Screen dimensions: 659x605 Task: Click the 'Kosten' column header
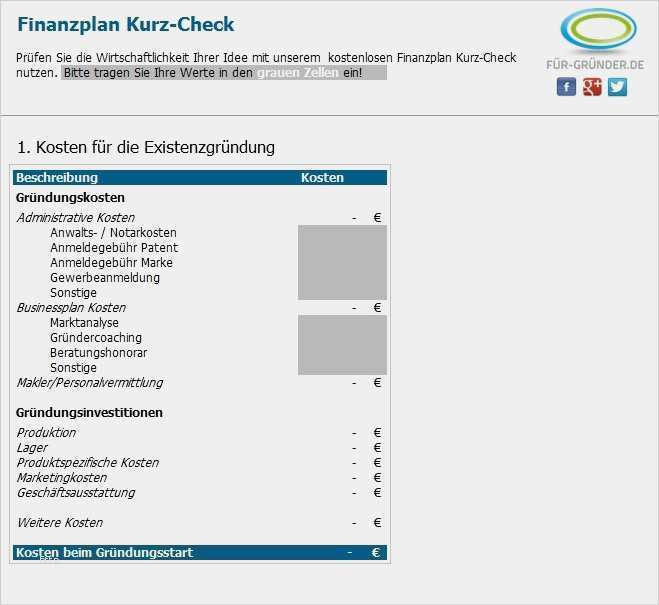tap(322, 178)
